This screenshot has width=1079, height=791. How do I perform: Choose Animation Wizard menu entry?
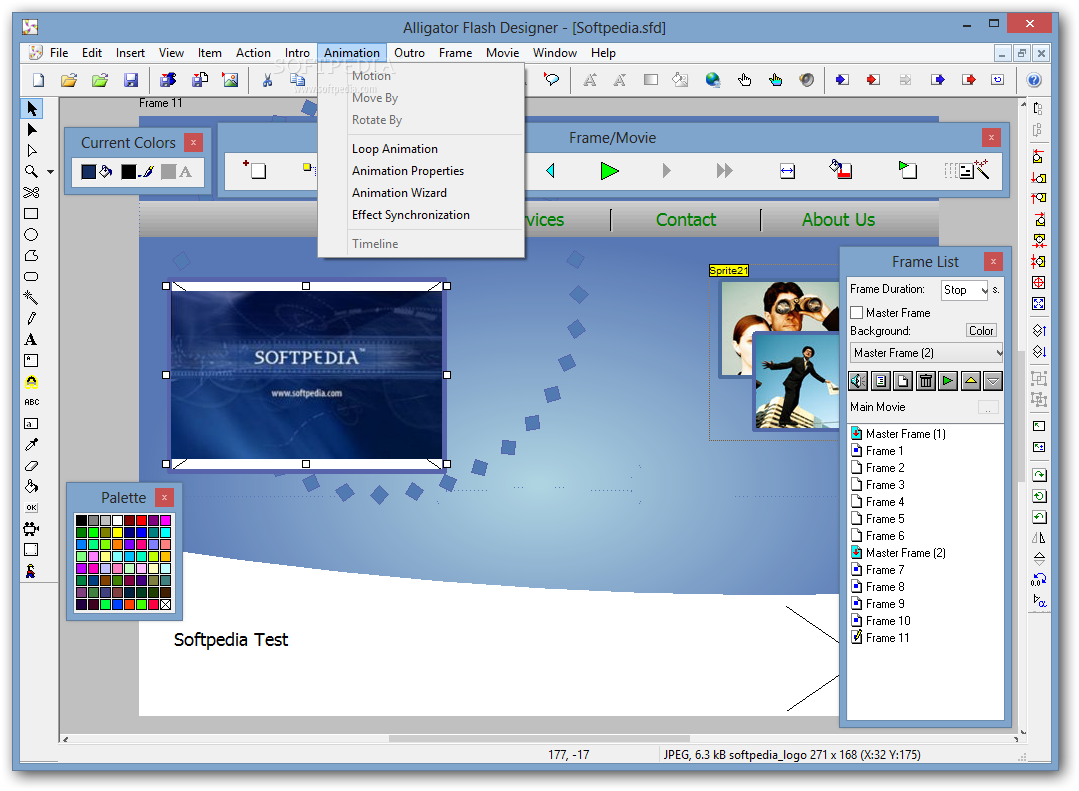click(x=399, y=193)
